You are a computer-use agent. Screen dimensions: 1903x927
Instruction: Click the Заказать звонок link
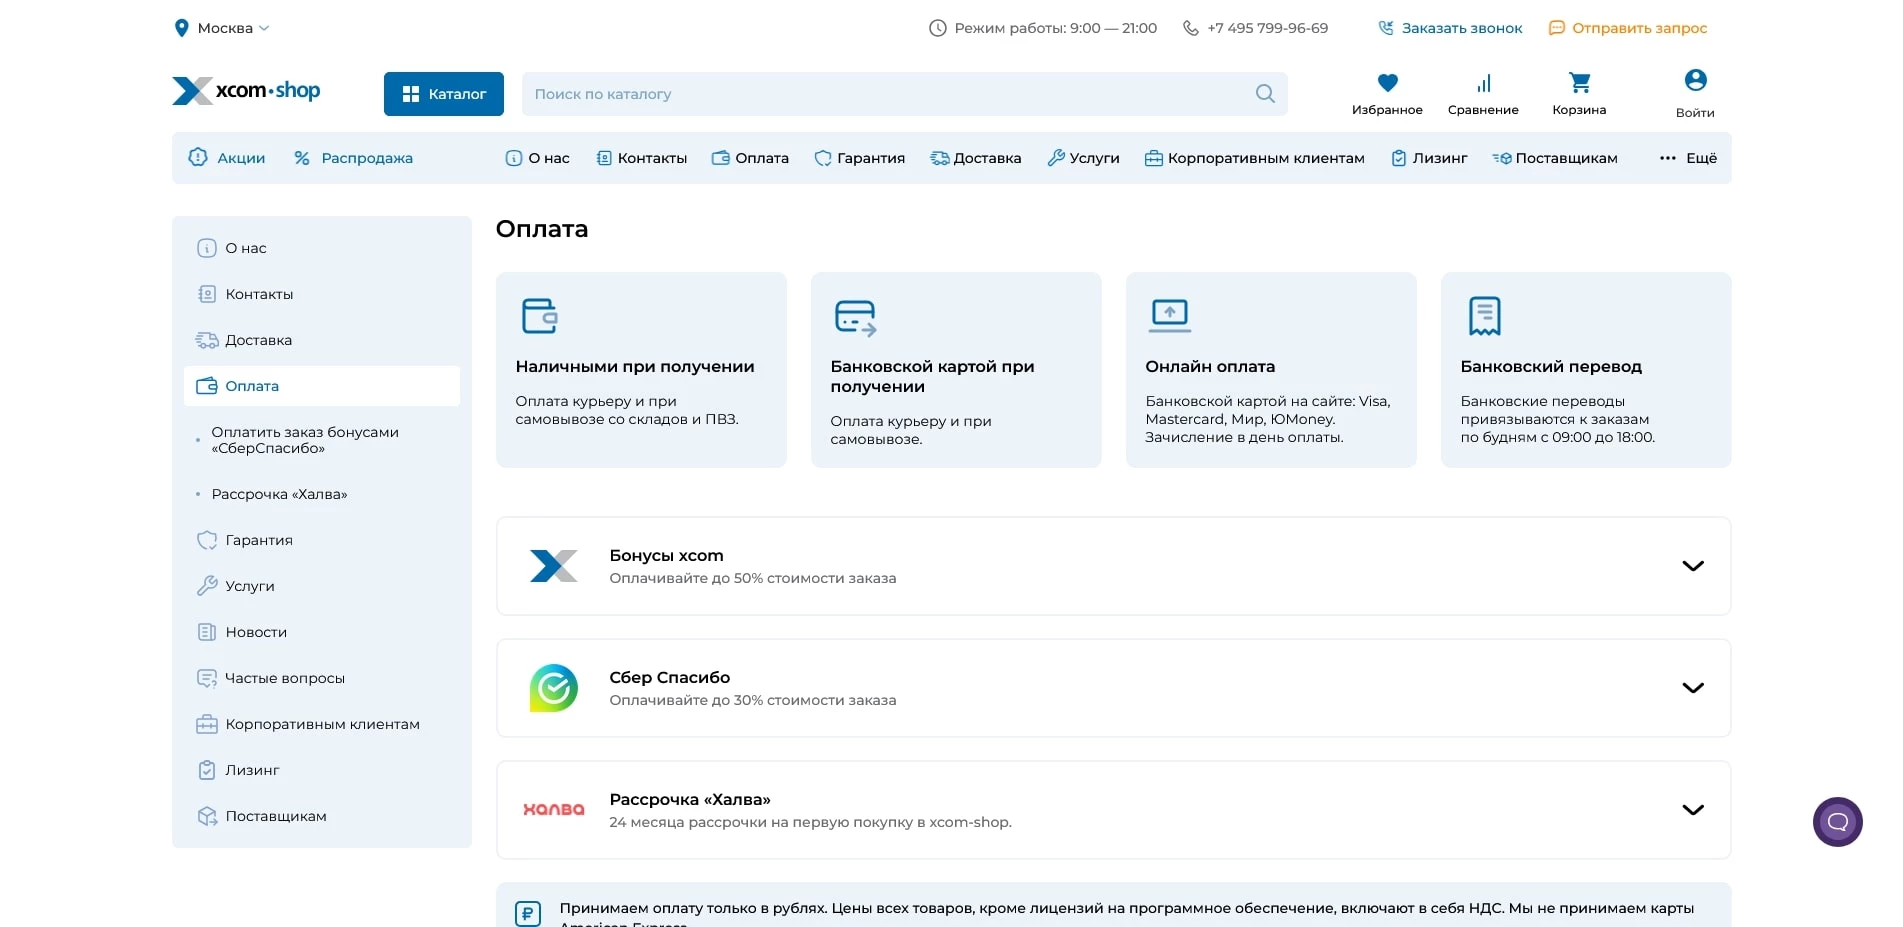1450,28
